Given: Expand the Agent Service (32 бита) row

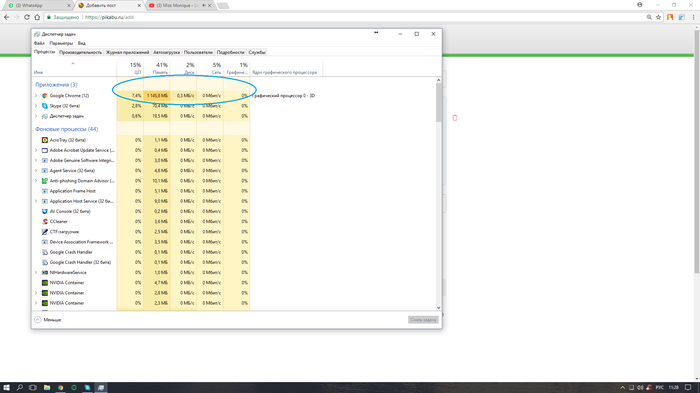Looking at the screenshot, I should (x=36, y=171).
